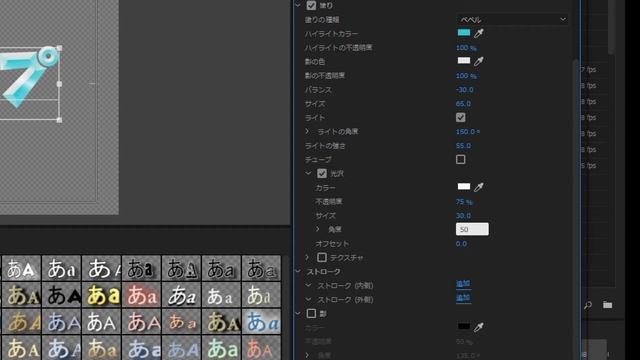Click the ライトの角度 value 150.0°
Viewport: 640px width, 360px height.
[x=468, y=131]
